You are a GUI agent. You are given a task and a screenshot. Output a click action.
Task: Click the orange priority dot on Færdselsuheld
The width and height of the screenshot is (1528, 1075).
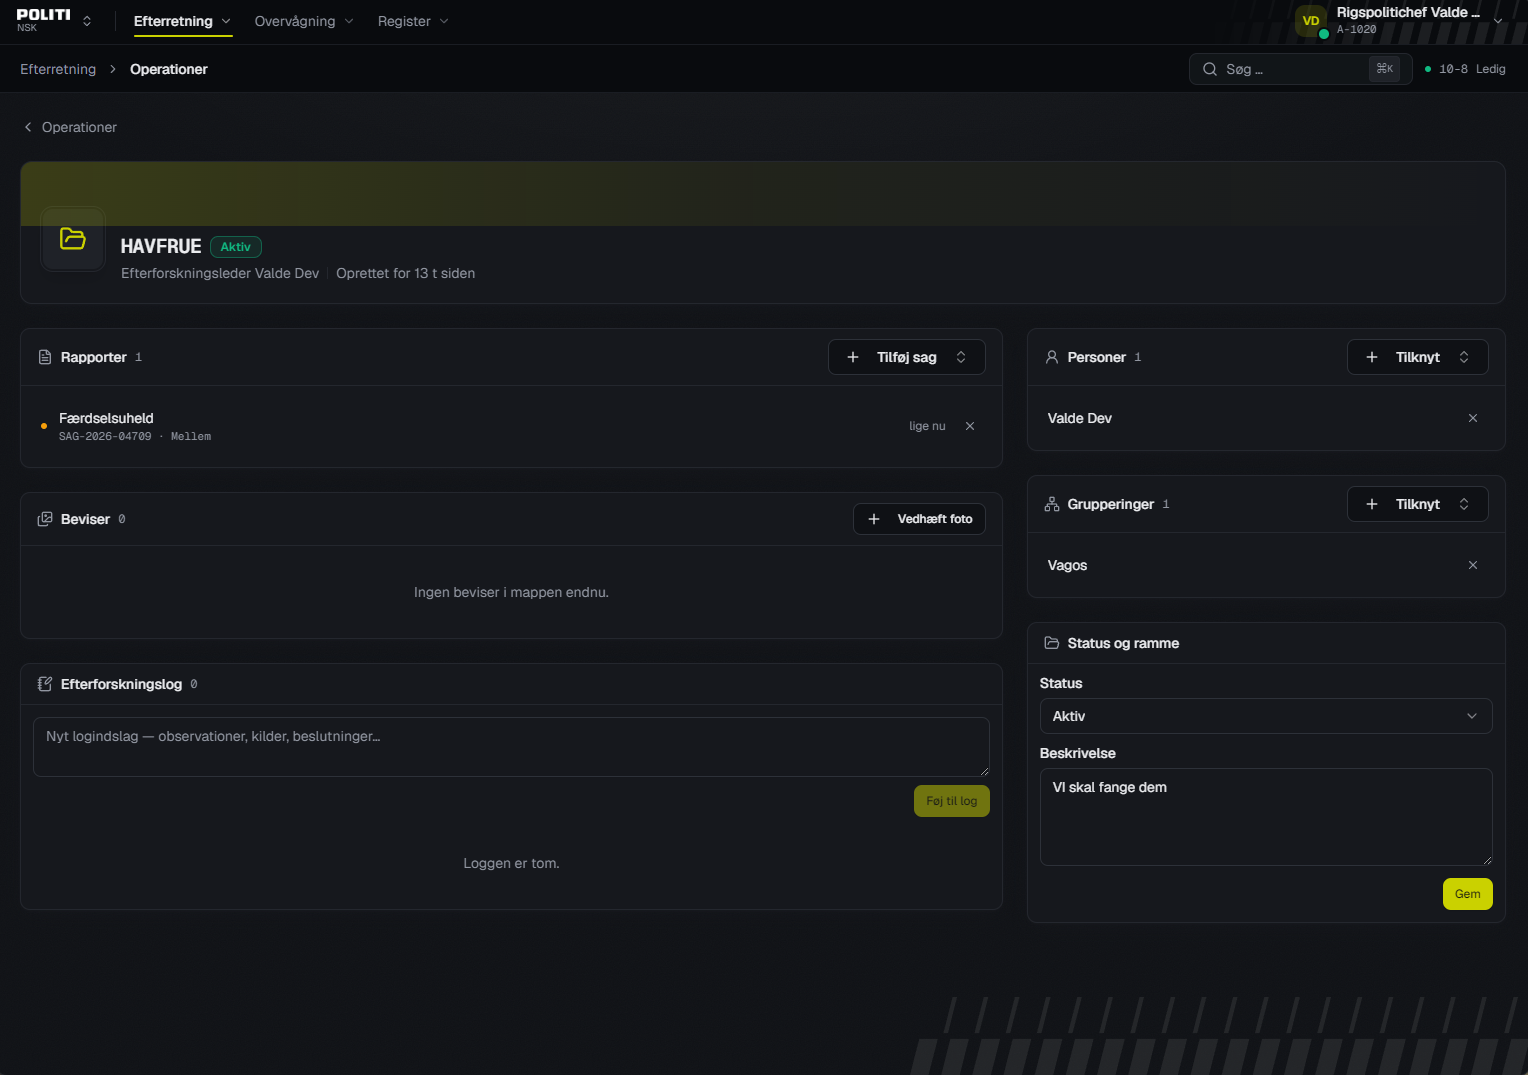tap(44, 426)
